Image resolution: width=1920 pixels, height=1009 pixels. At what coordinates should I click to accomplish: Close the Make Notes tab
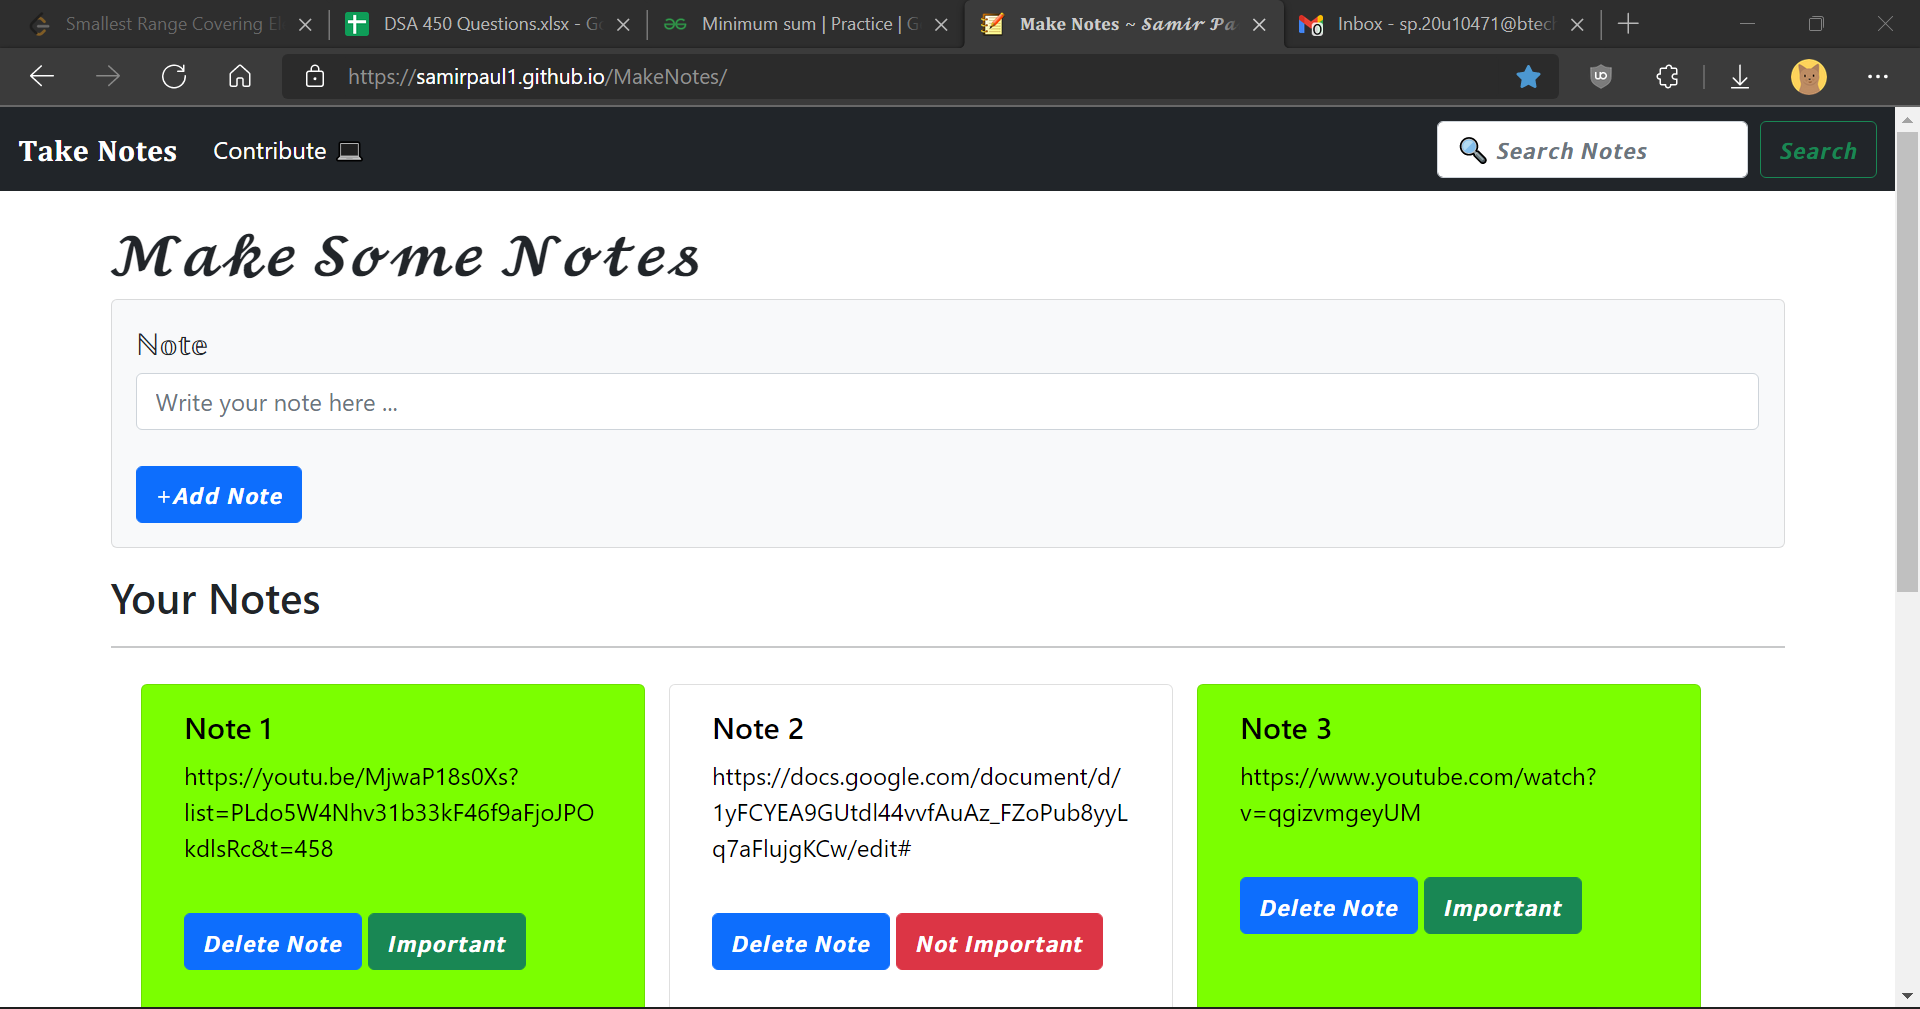[x=1259, y=24]
